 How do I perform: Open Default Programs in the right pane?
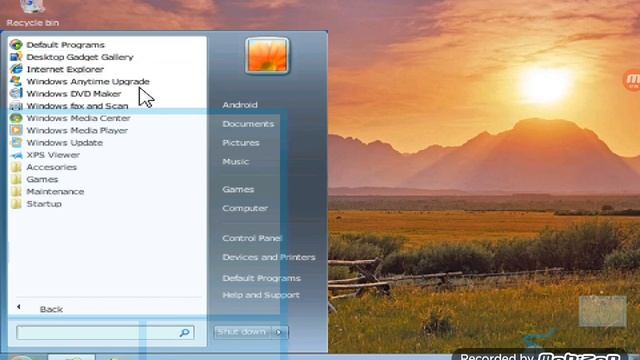tap(262, 278)
